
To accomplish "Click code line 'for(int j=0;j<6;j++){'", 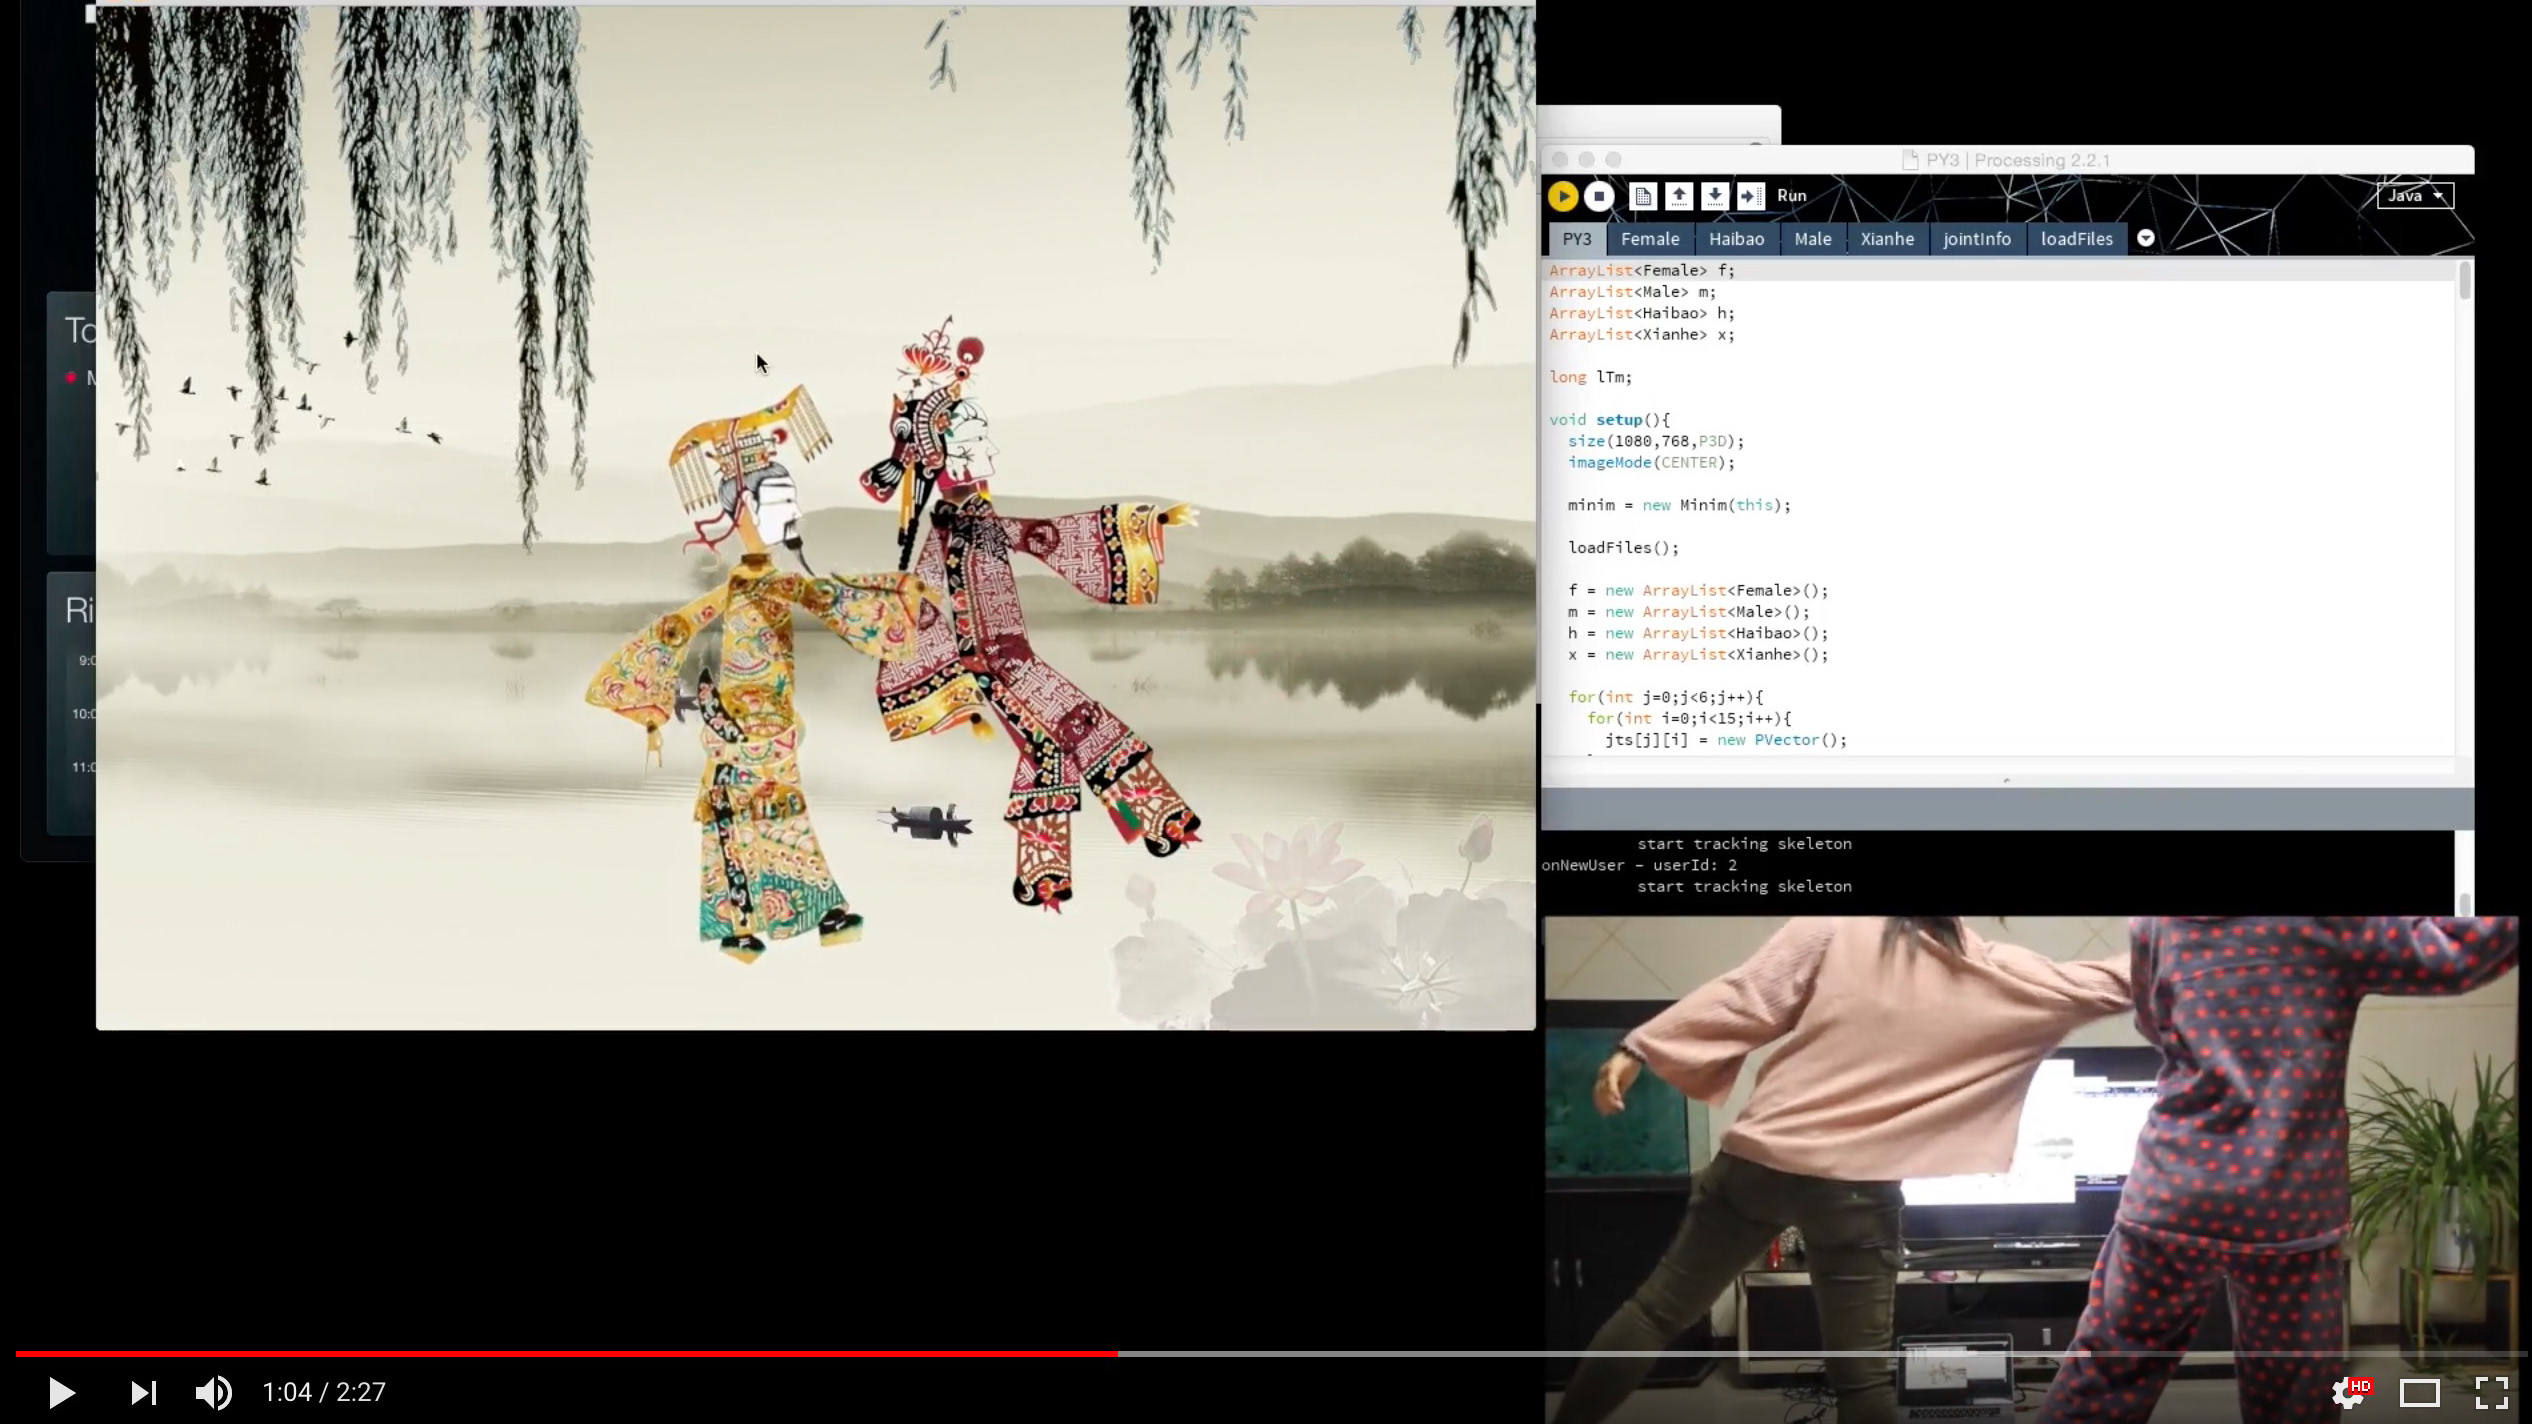I will coord(1666,697).
